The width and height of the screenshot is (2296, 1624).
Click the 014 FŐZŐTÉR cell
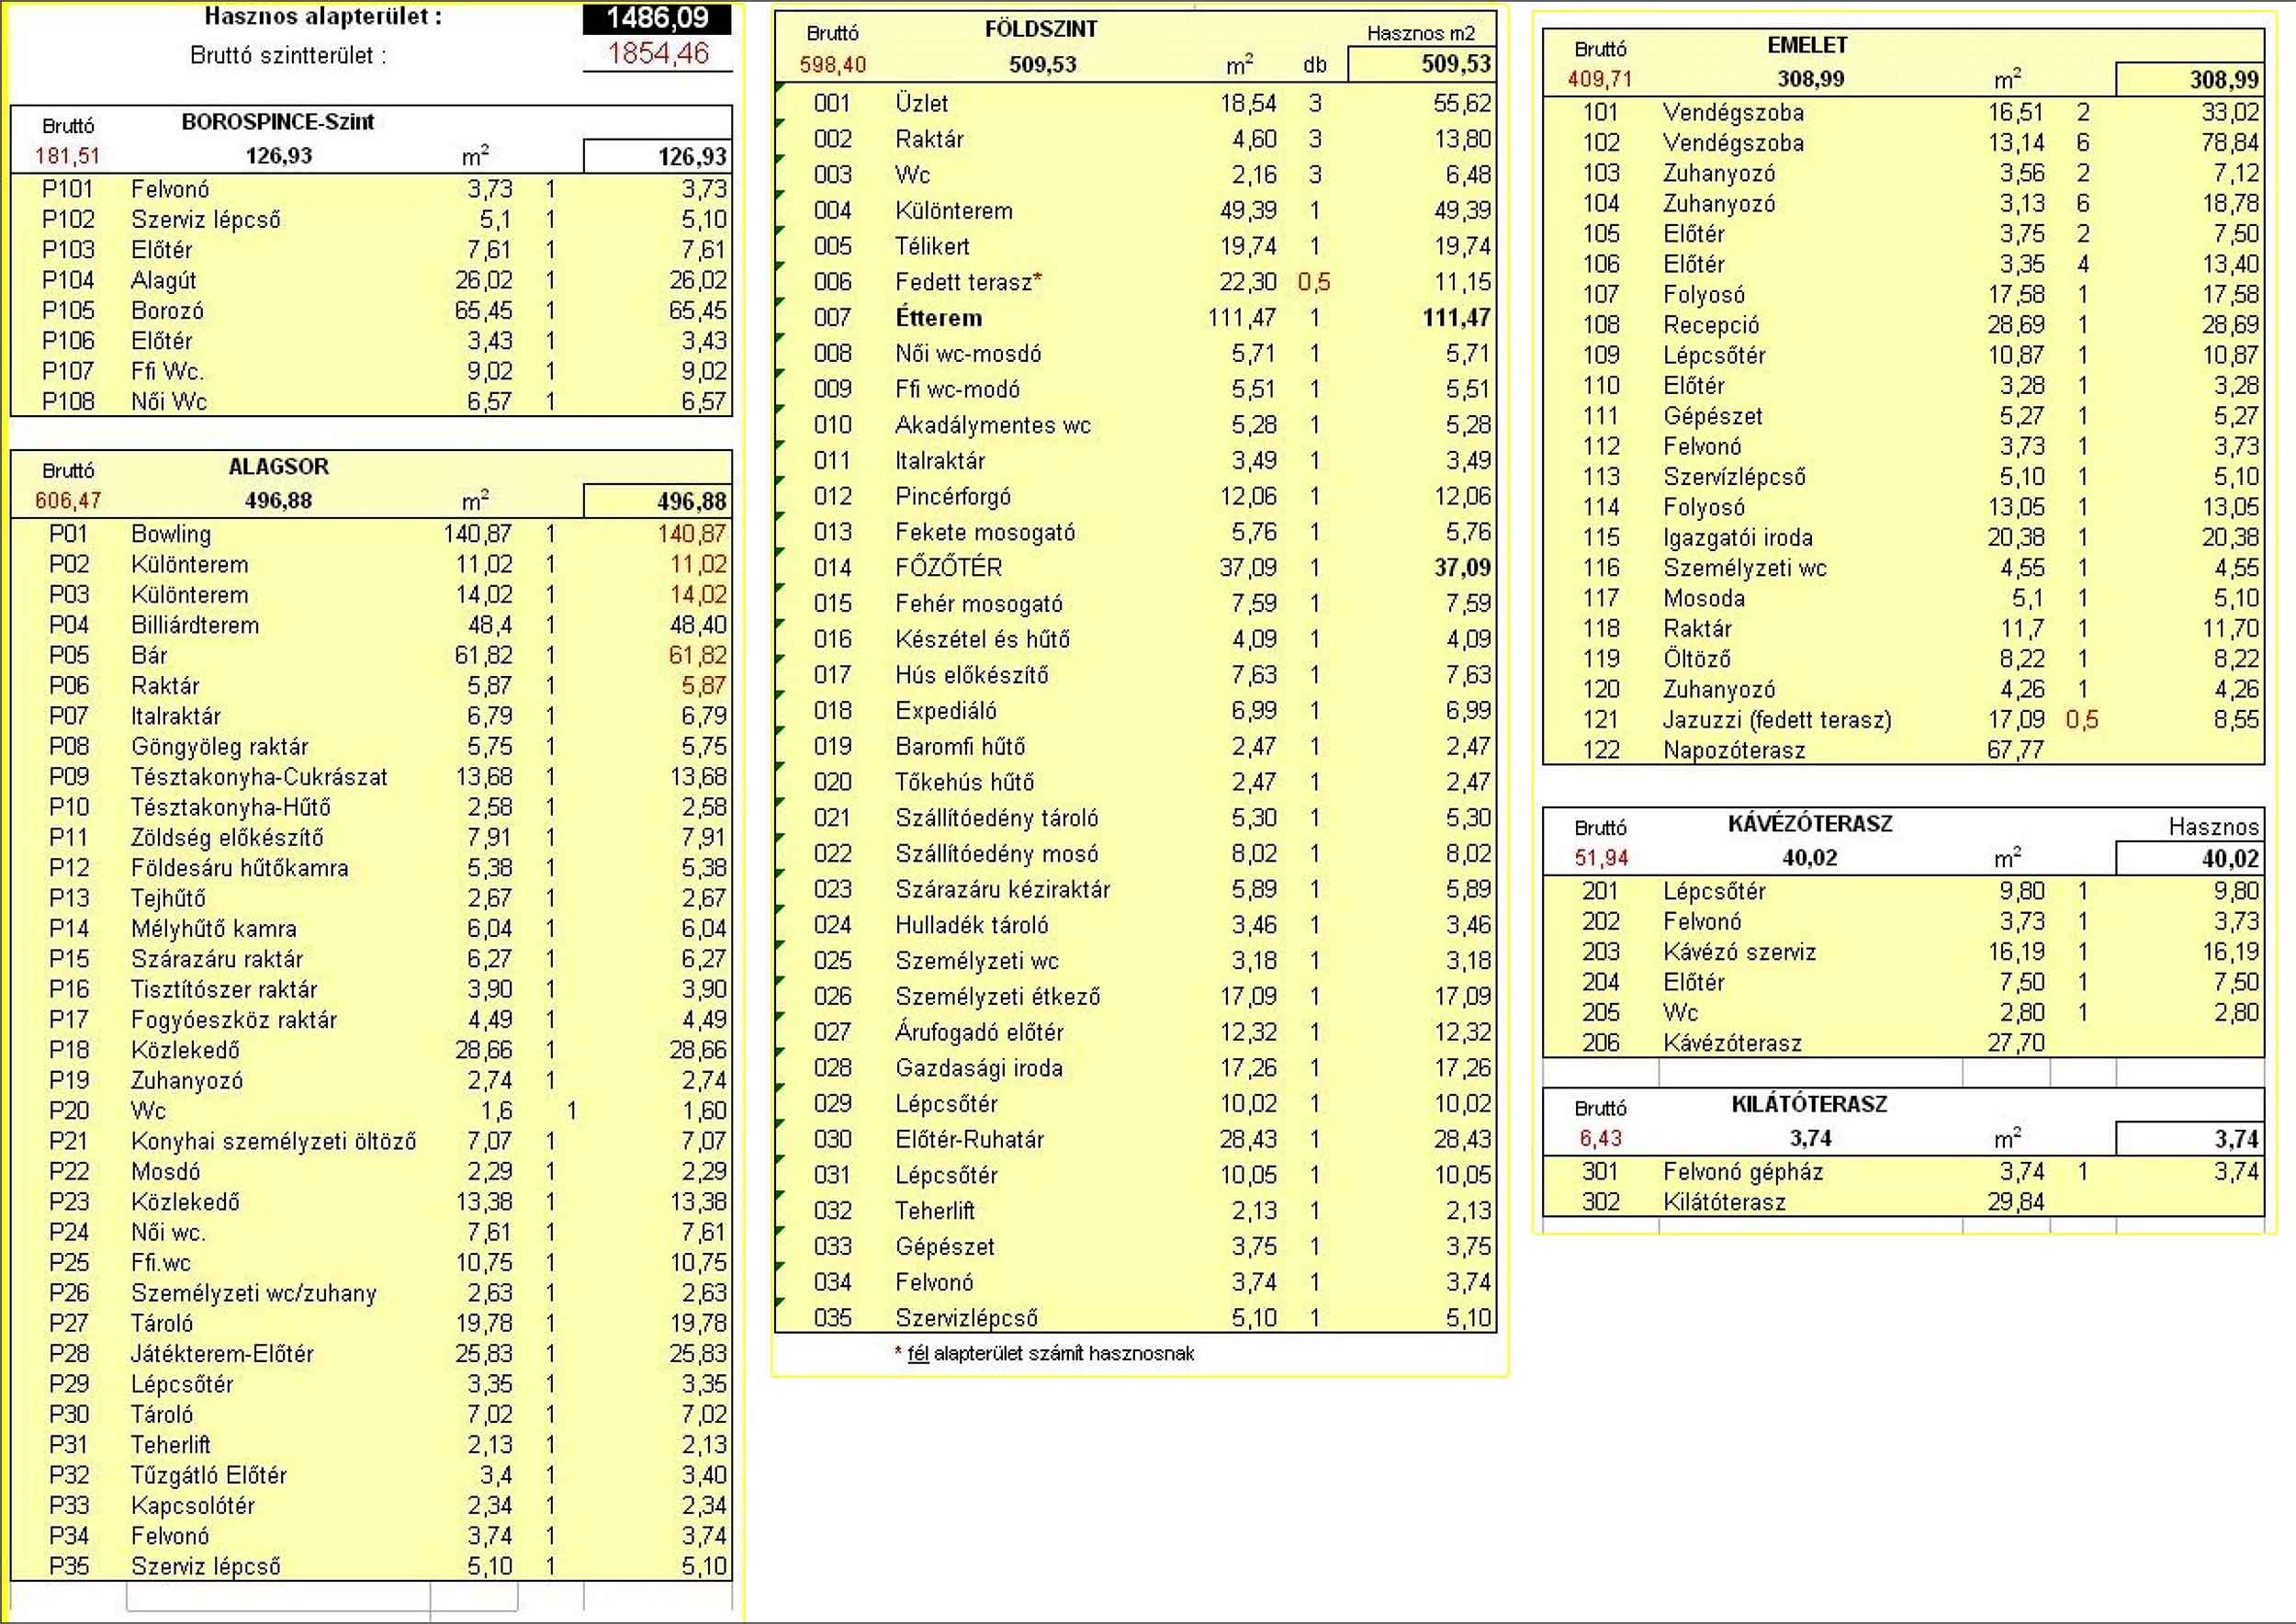coord(948,568)
